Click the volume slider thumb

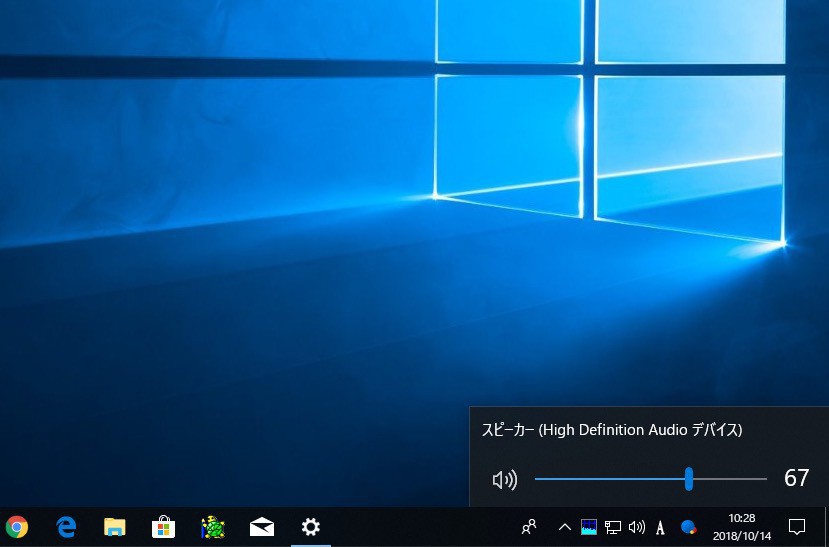[x=689, y=479]
